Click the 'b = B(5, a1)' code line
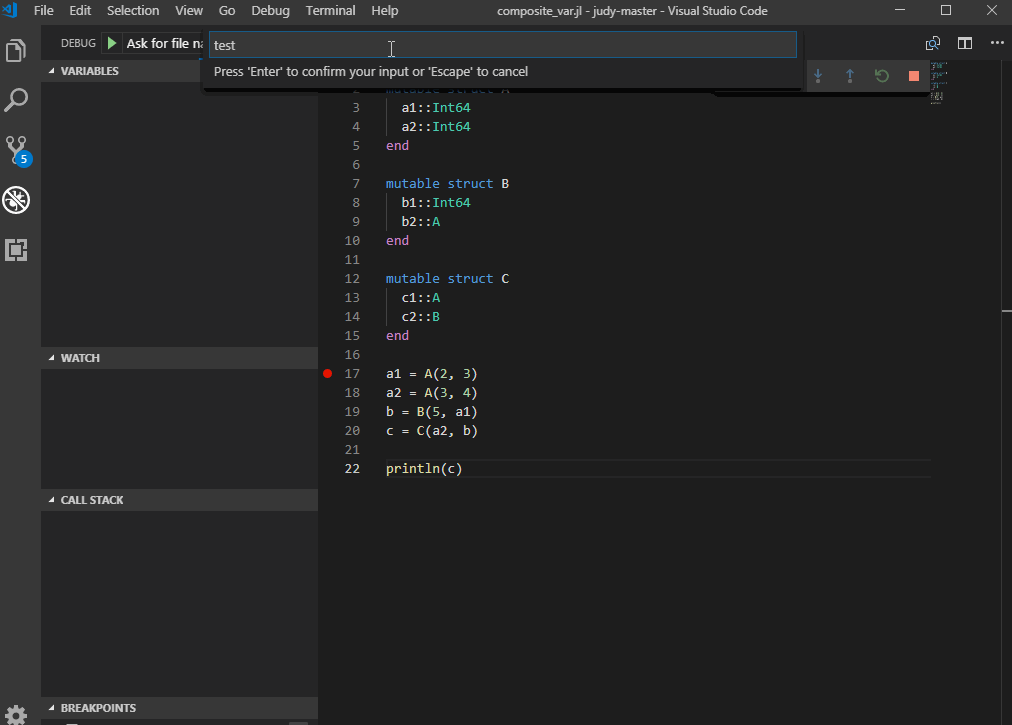This screenshot has width=1012, height=725. [432, 411]
